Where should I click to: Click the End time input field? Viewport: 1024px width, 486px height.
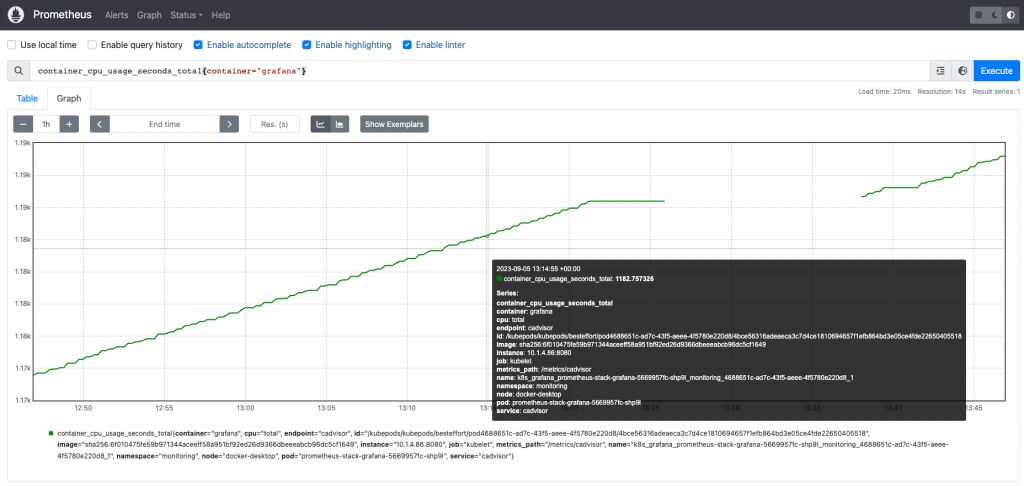[x=165, y=124]
